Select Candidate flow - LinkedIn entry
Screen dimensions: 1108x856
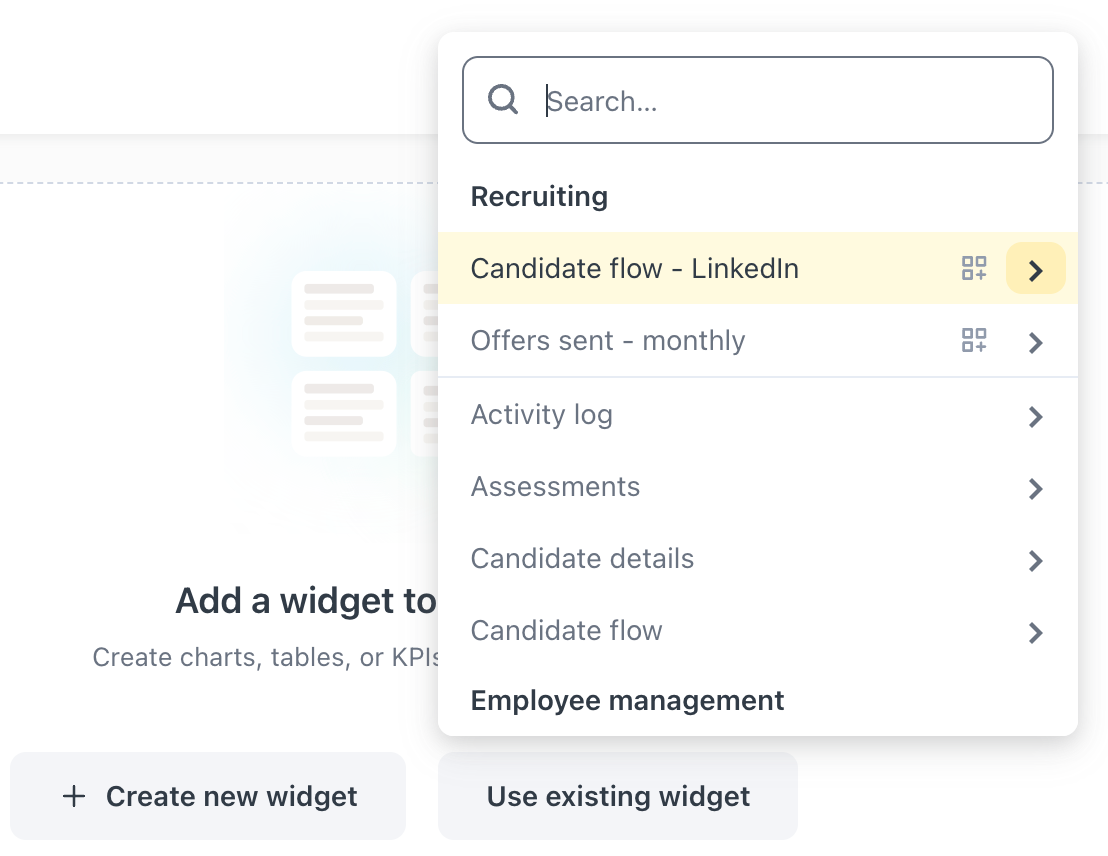click(634, 269)
